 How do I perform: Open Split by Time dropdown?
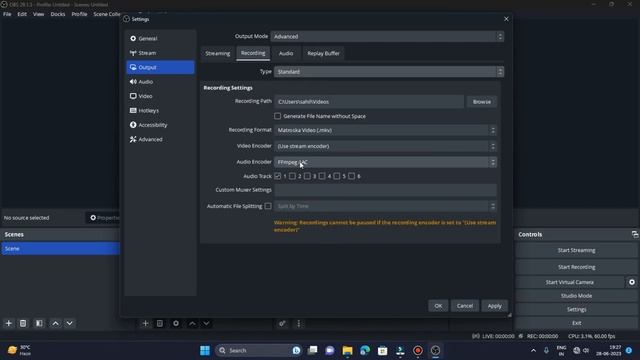point(385,206)
